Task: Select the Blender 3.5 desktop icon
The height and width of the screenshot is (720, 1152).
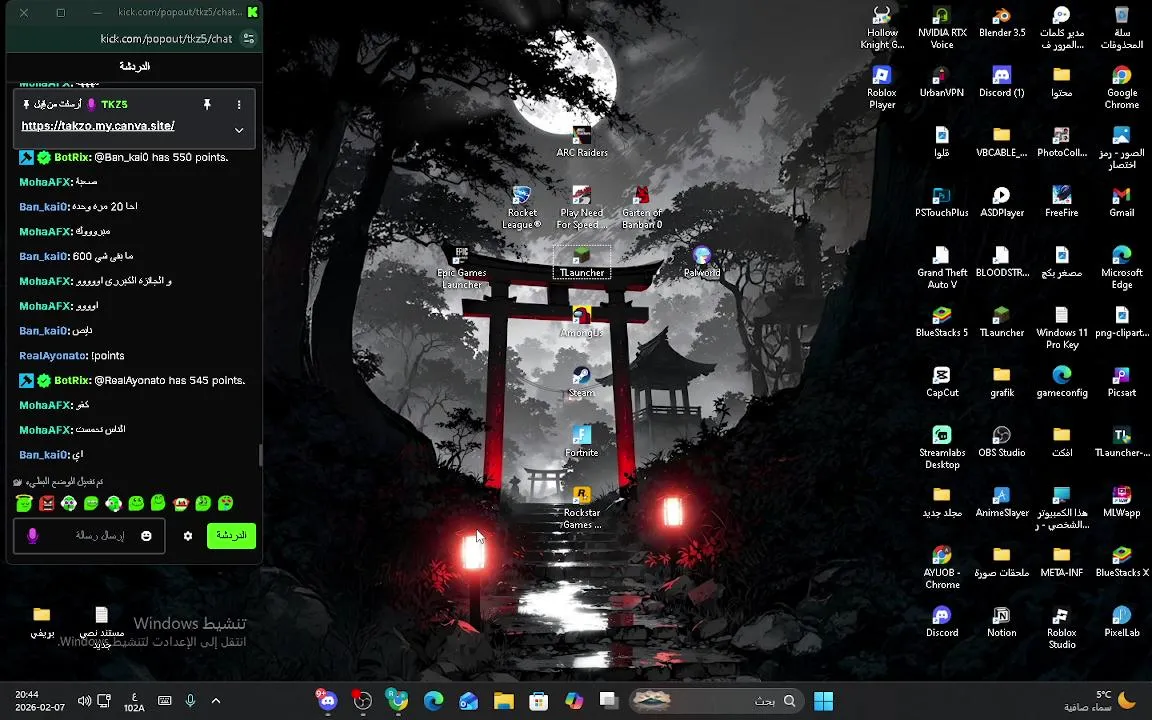Action: [1001, 22]
